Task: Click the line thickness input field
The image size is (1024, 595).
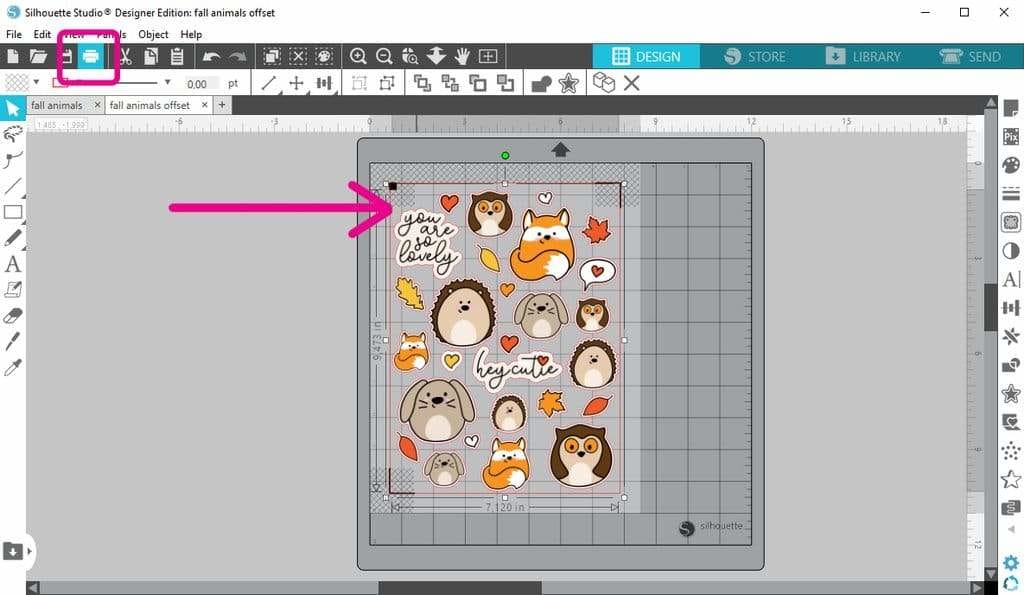Action: [x=199, y=84]
